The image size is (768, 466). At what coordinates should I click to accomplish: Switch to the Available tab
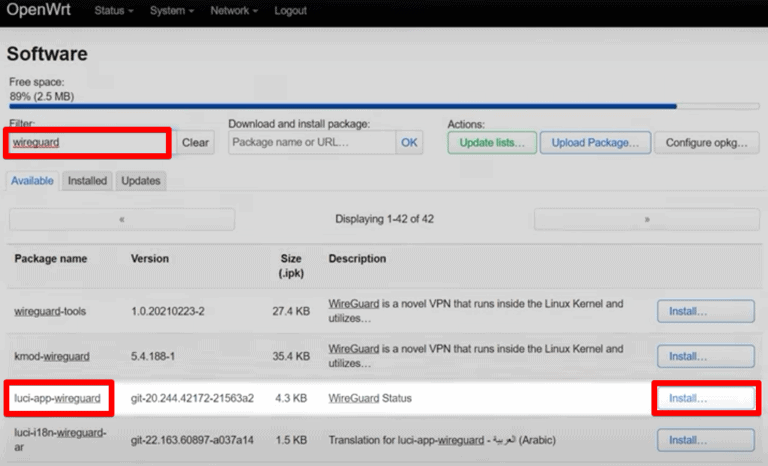point(32,181)
